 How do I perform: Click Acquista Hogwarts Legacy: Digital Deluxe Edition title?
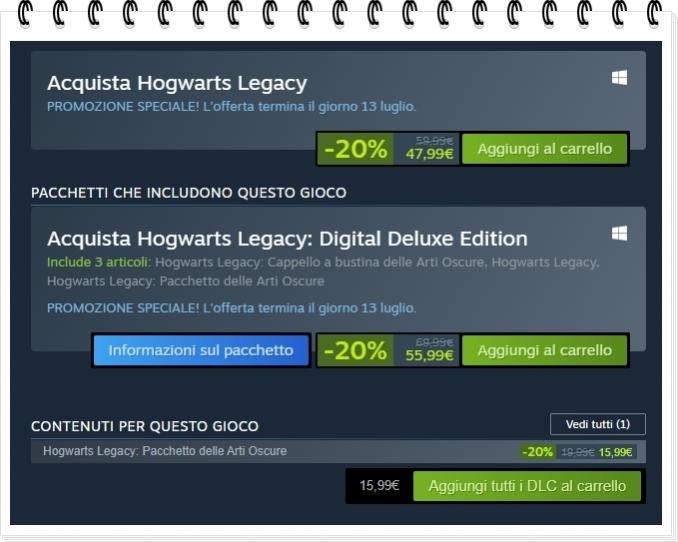(x=288, y=239)
